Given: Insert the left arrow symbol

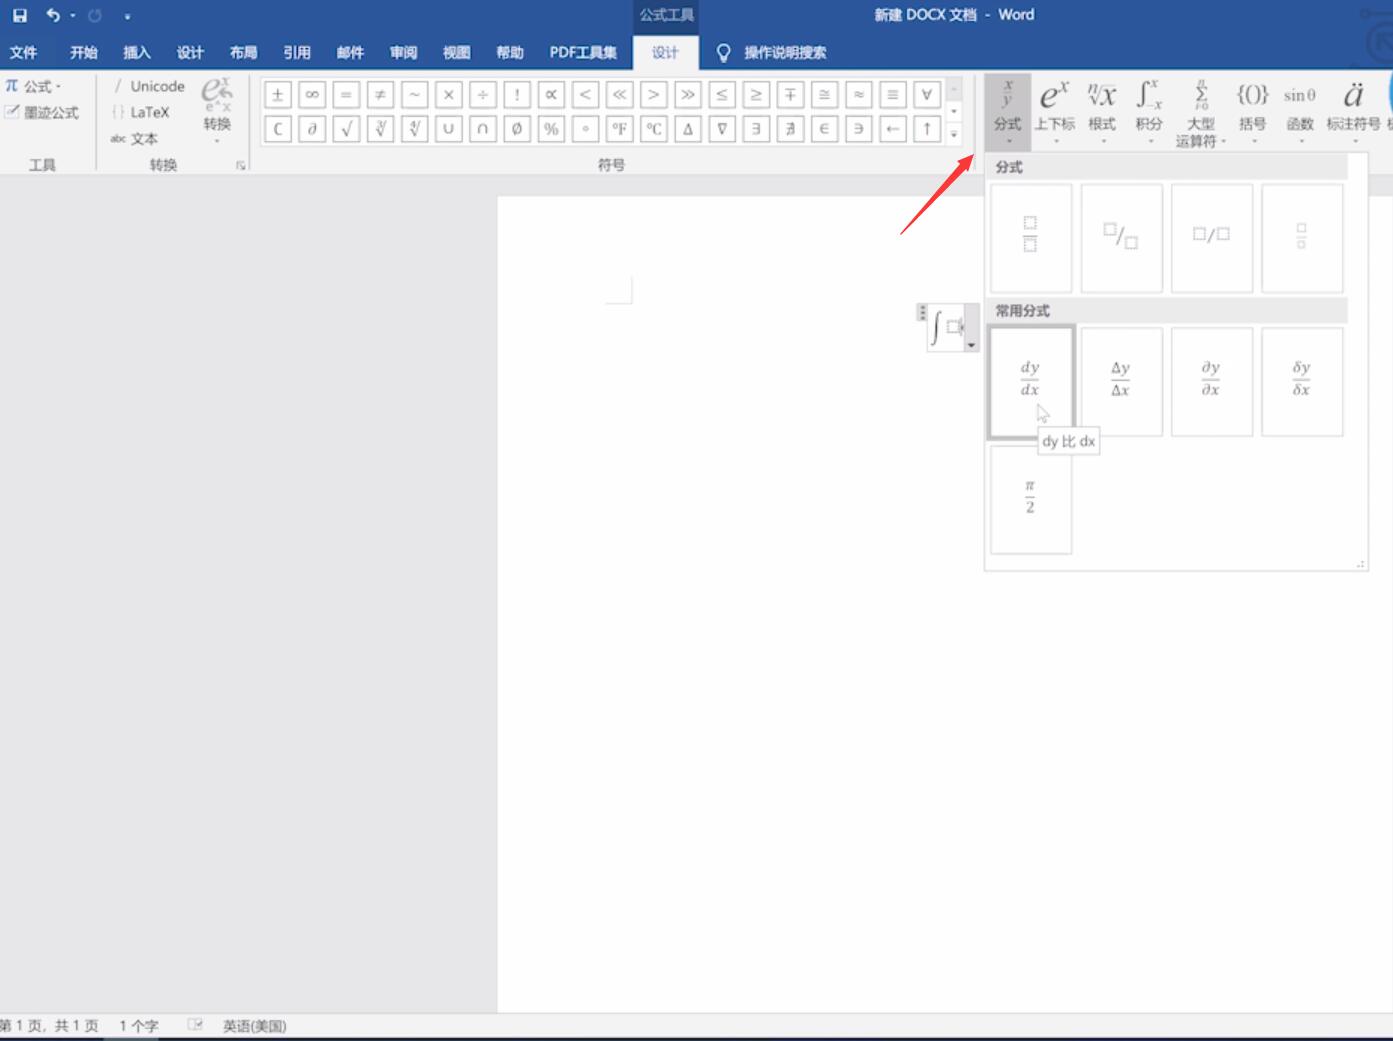Looking at the screenshot, I should point(893,129).
